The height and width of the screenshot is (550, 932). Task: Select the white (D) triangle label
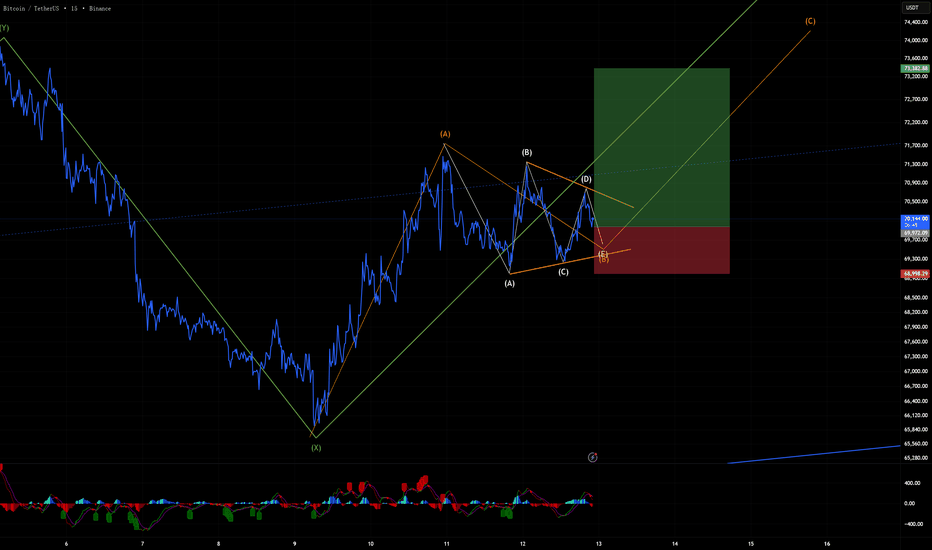point(586,179)
